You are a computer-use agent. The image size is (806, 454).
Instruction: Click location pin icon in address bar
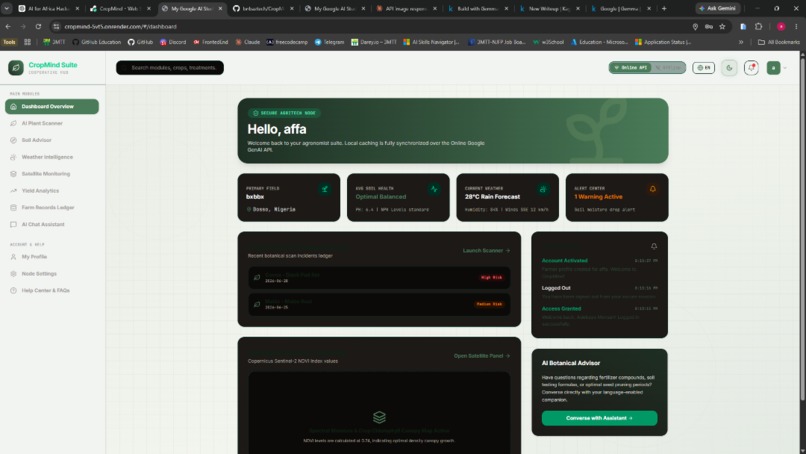click(695, 26)
